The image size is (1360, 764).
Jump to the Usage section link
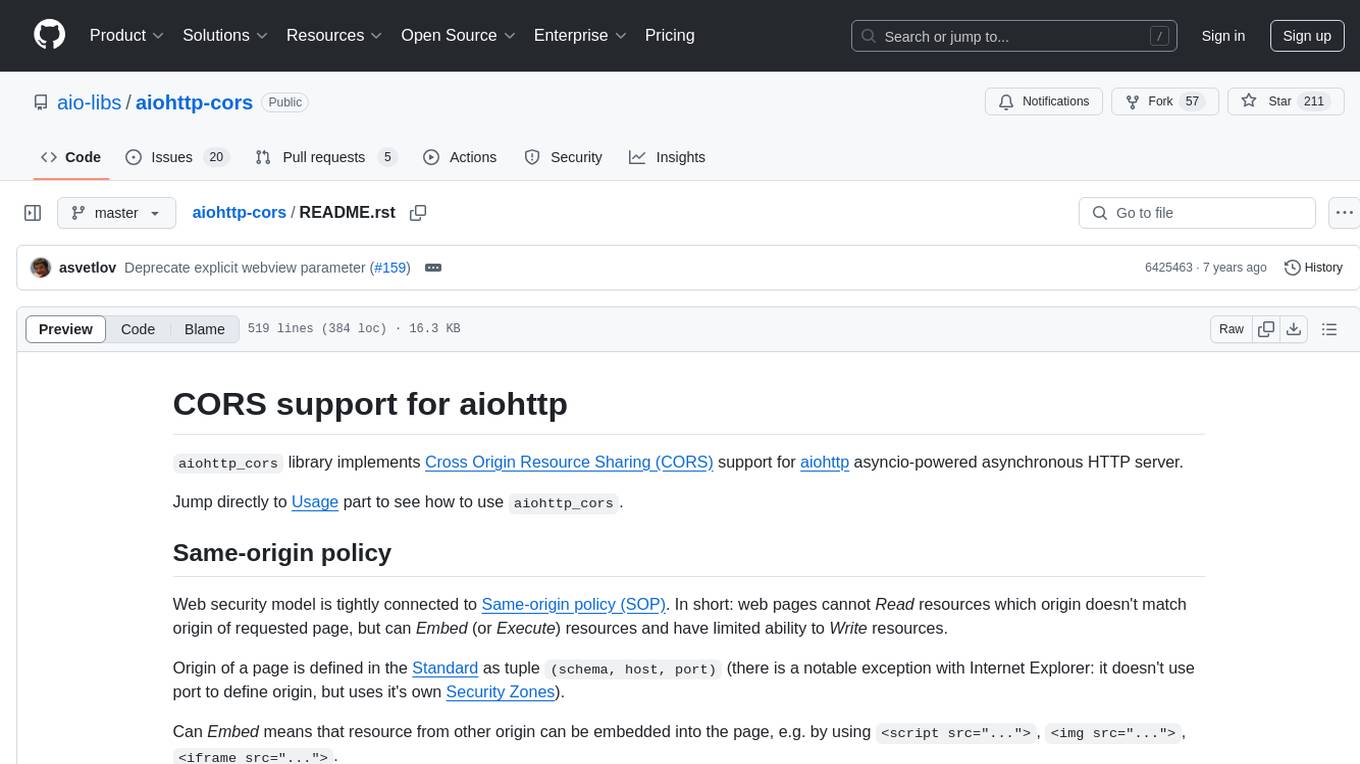click(315, 501)
